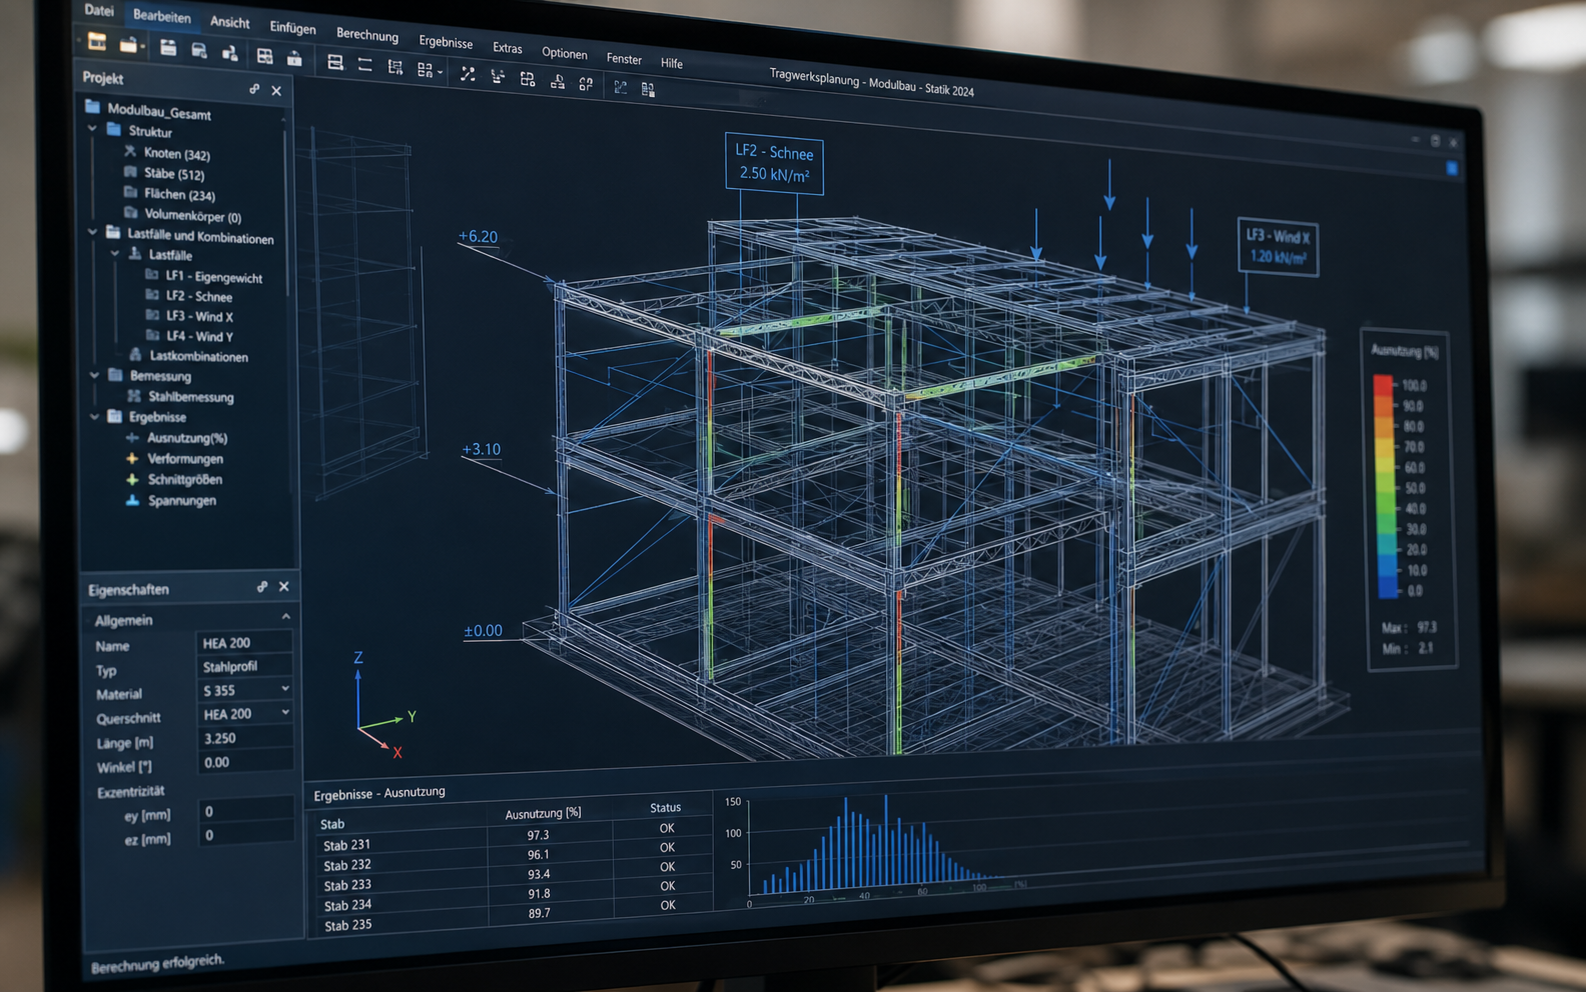Click the Knoten node icon in tree
The image size is (1586, 992).
point(130,151)
